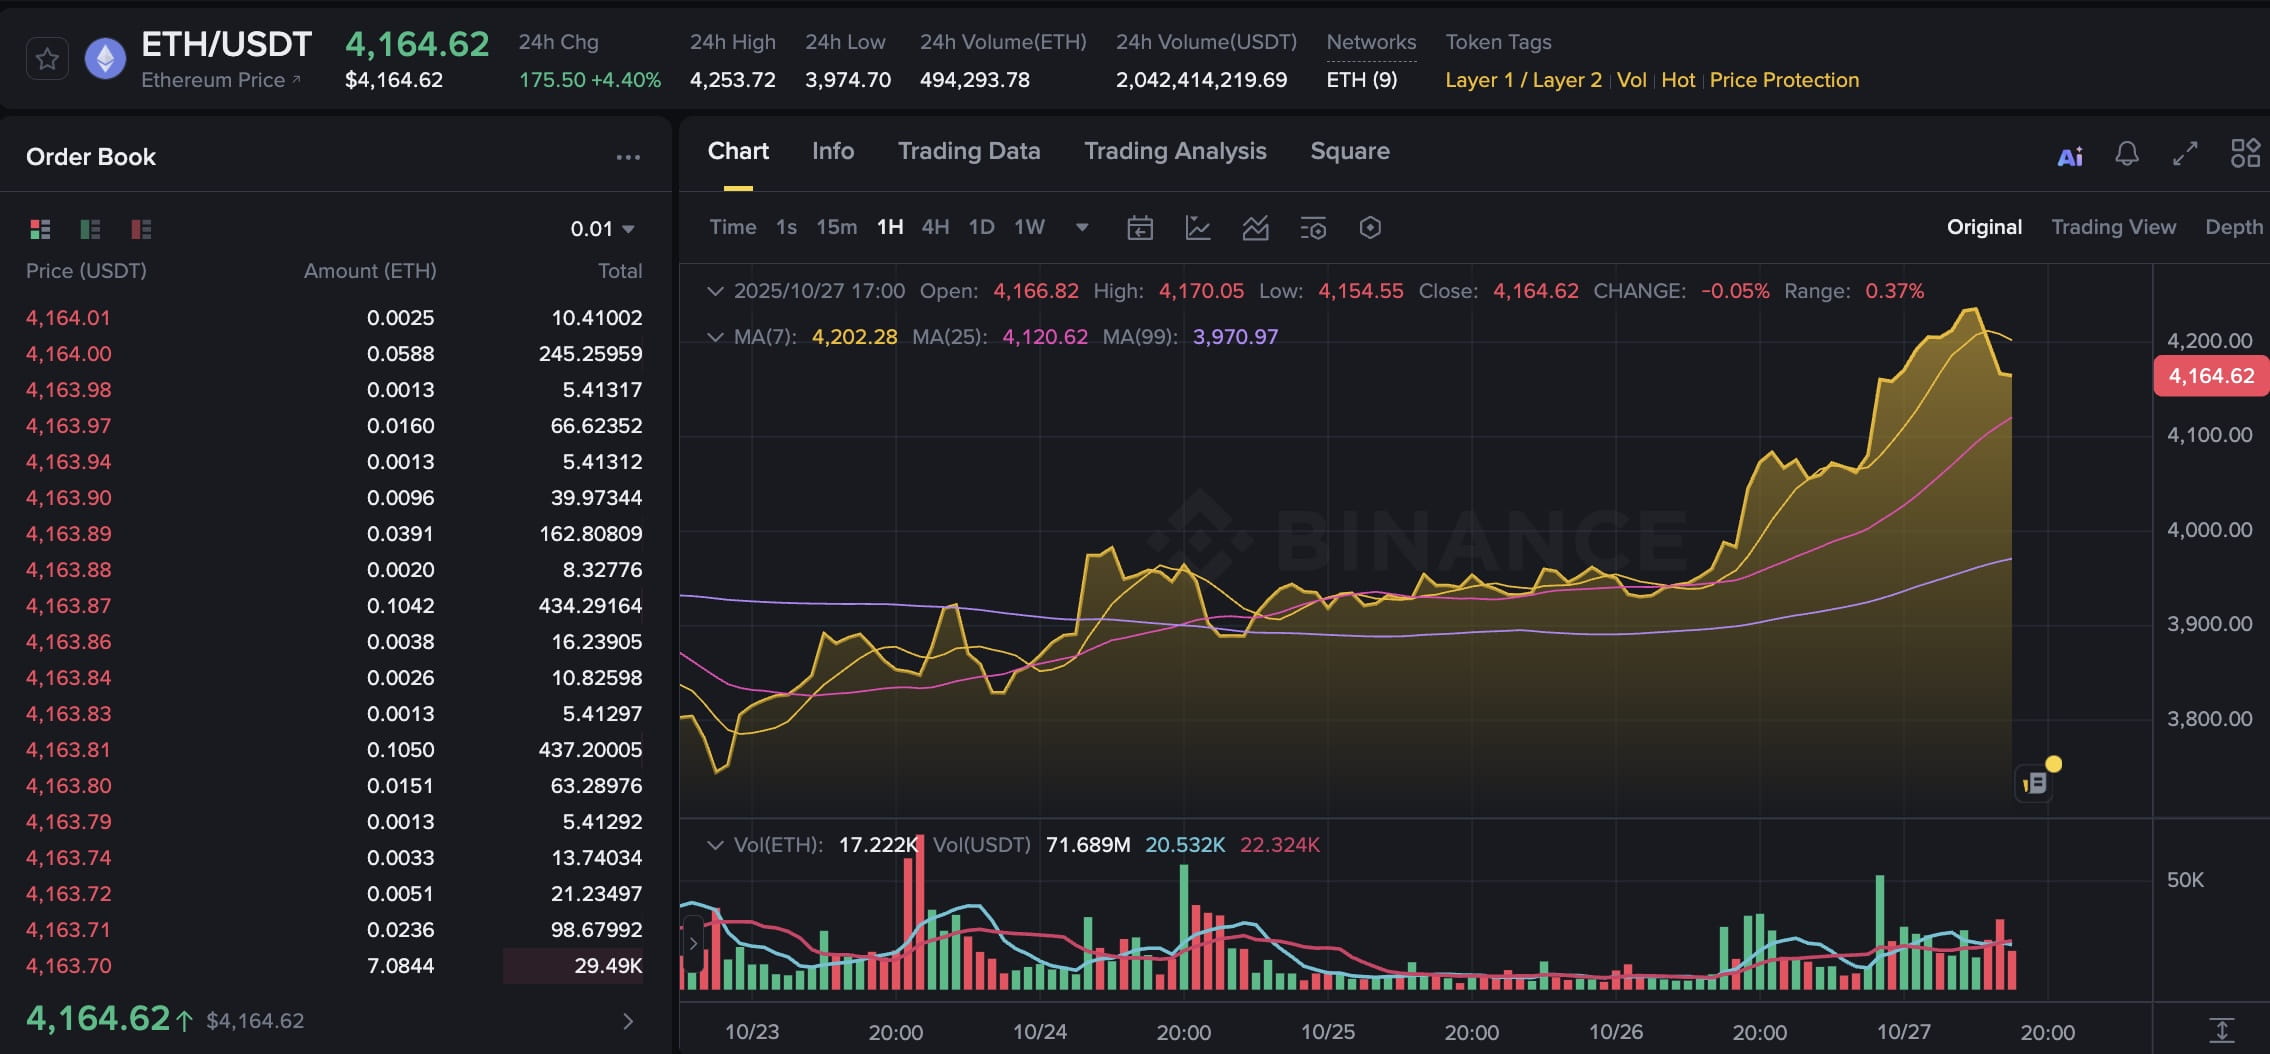Expand the interval dropdown next to 1W
The image size is (2270, 1054).
pyautogui.click(x=1082, y=228)
